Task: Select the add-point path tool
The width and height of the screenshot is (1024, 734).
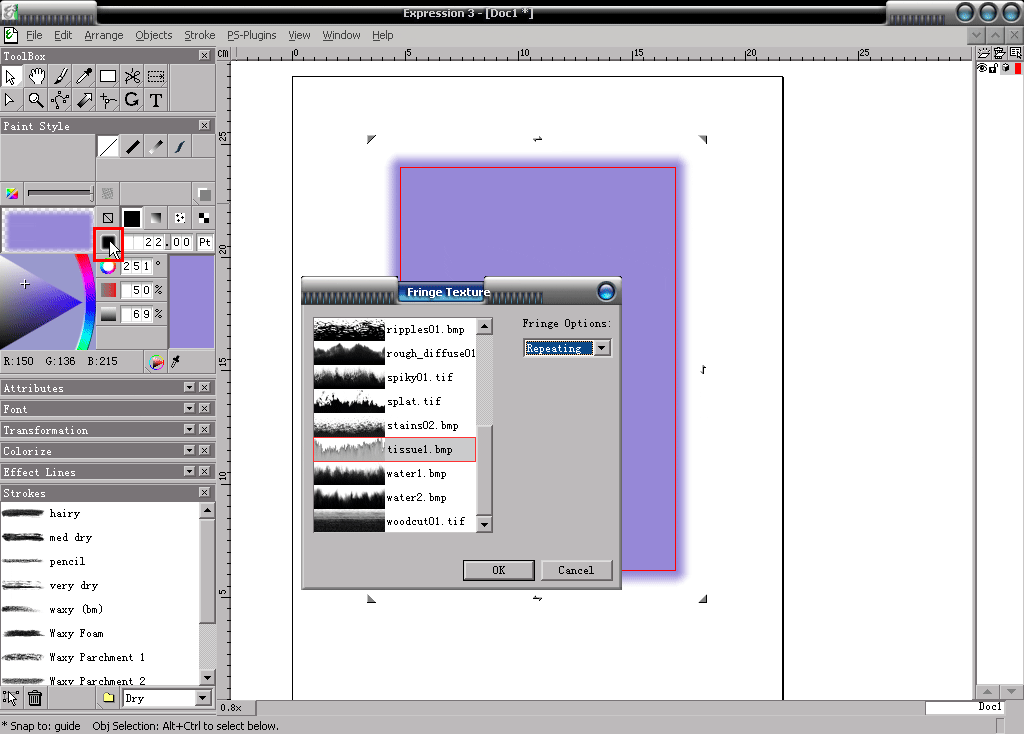Action: 108,101
